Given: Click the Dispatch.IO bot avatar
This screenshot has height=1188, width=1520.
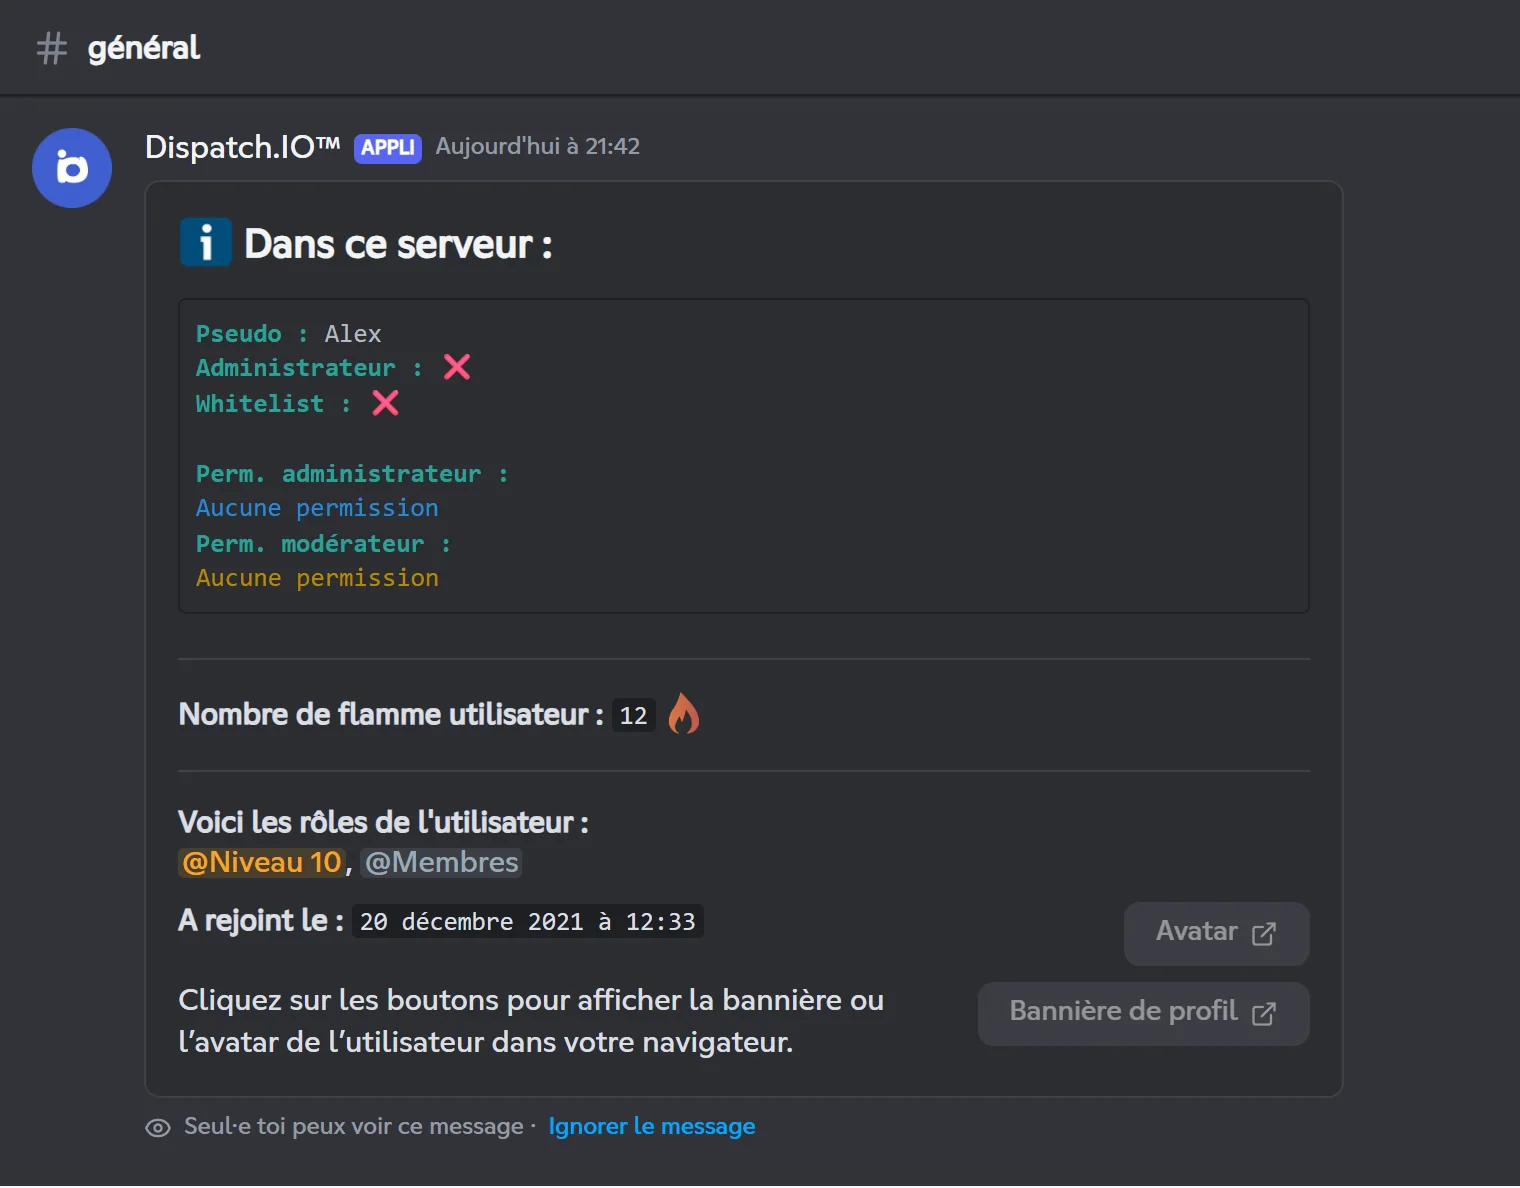Looking at the screenshot, I should [x=72, y=168].
